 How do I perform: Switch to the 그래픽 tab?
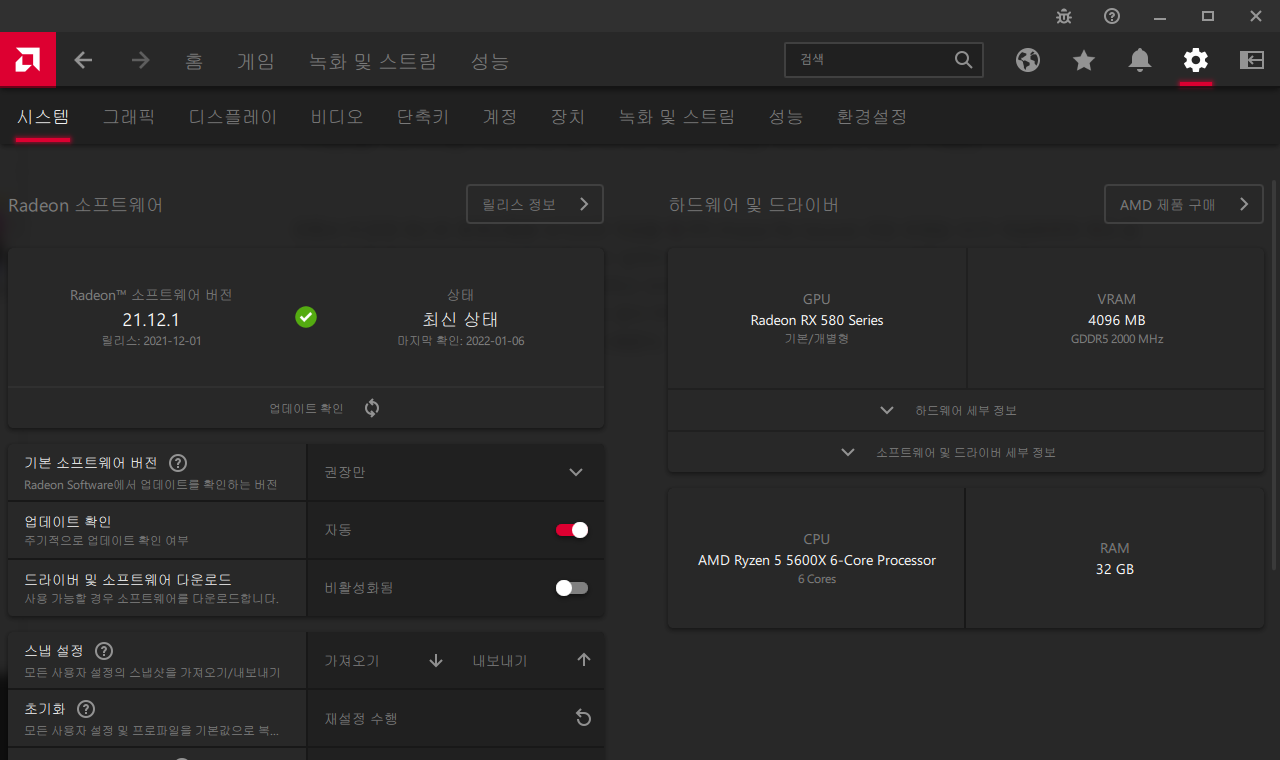tap(129, 117)
